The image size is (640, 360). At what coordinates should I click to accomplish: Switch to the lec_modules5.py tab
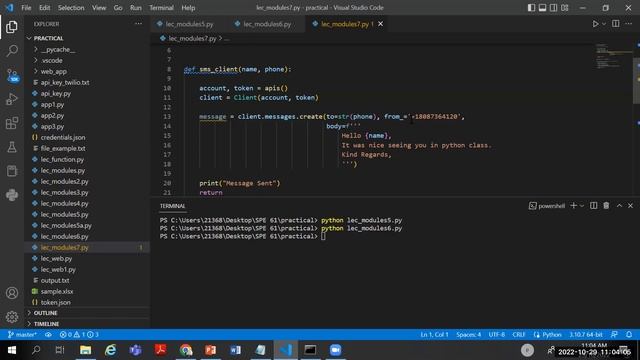(x=189, y=24)
